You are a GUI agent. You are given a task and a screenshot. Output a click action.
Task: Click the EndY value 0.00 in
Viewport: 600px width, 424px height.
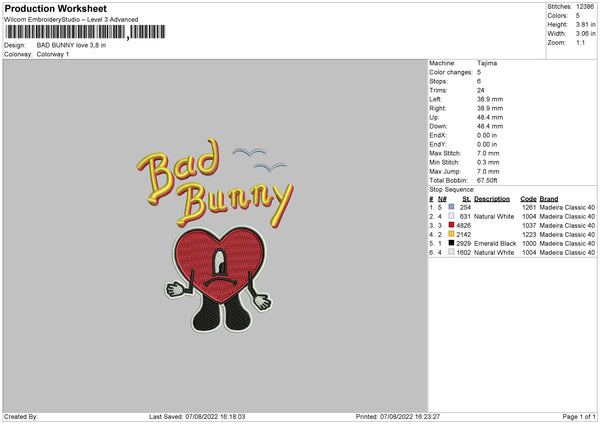487,144
